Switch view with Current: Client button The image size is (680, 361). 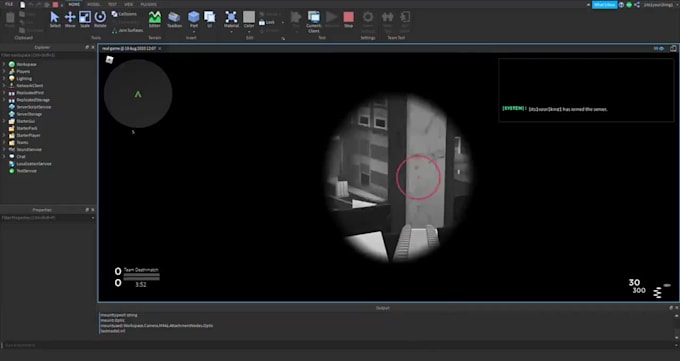(x=314, y=21)
